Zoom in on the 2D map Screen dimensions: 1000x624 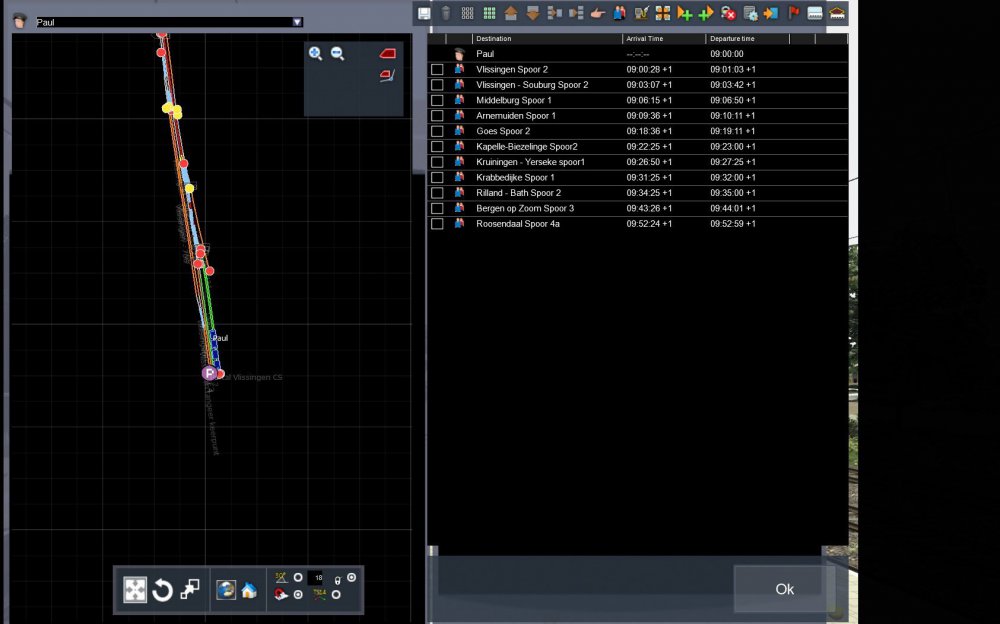coord(315,54)
